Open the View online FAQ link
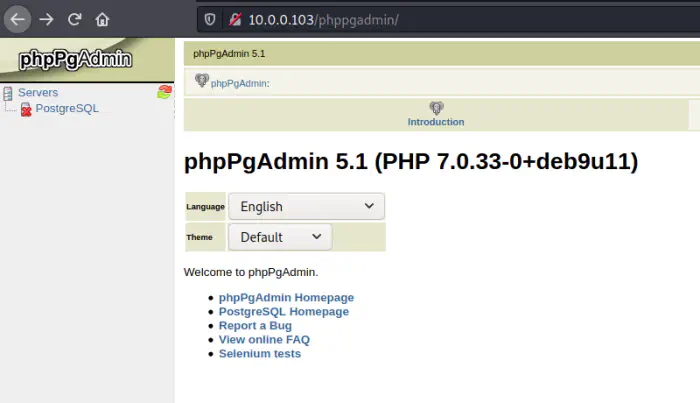This screenshot has width=700, height=403. [x=264, y=339]
